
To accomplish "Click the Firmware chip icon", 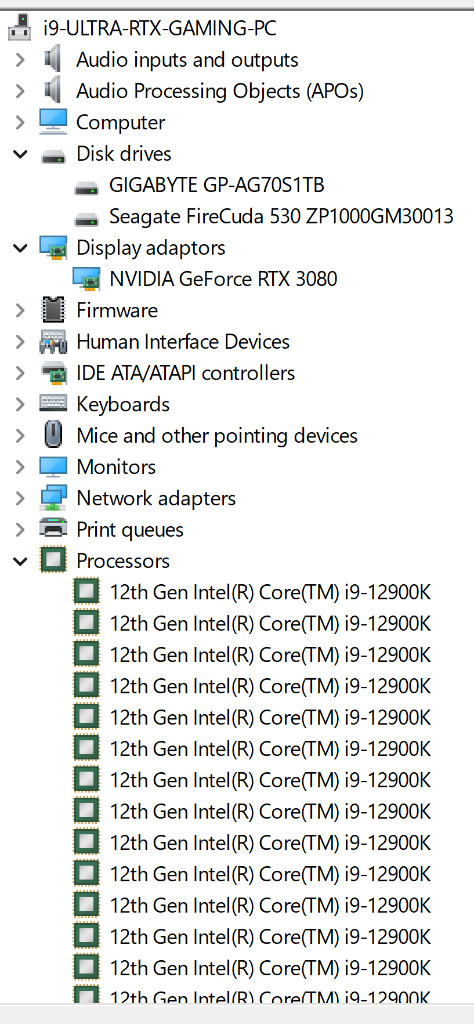I will point(53,310).
